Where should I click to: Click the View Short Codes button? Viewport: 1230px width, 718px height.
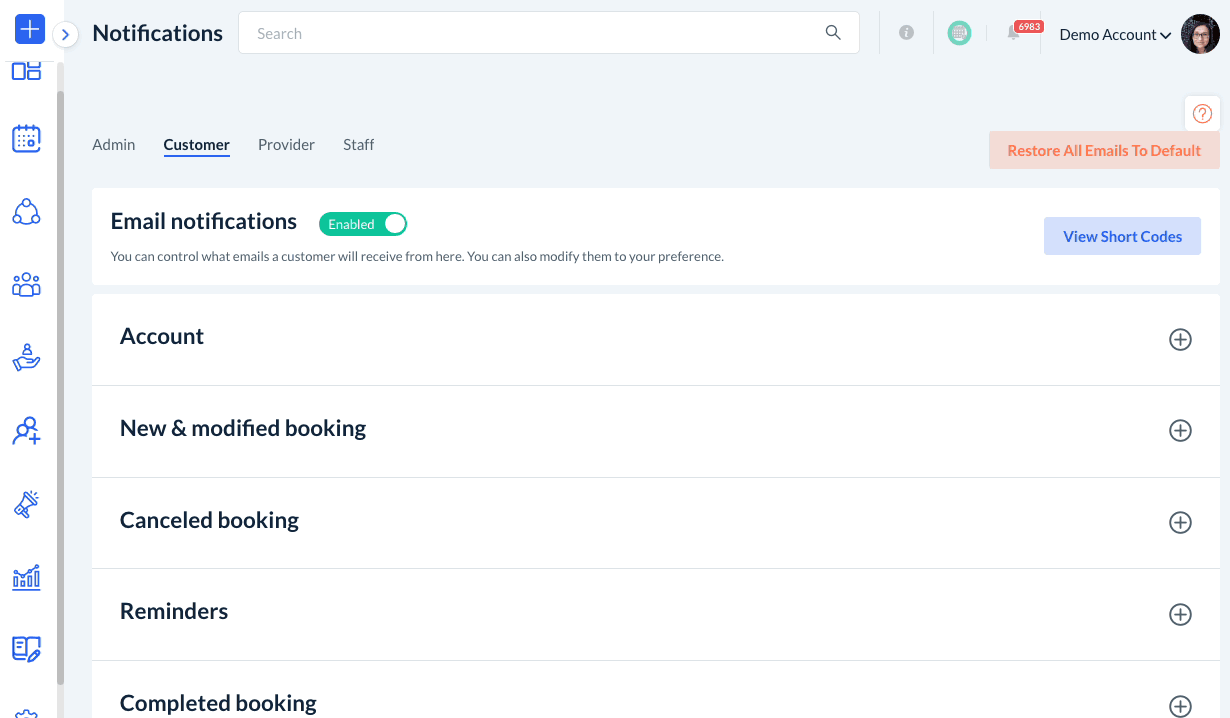1122,237
